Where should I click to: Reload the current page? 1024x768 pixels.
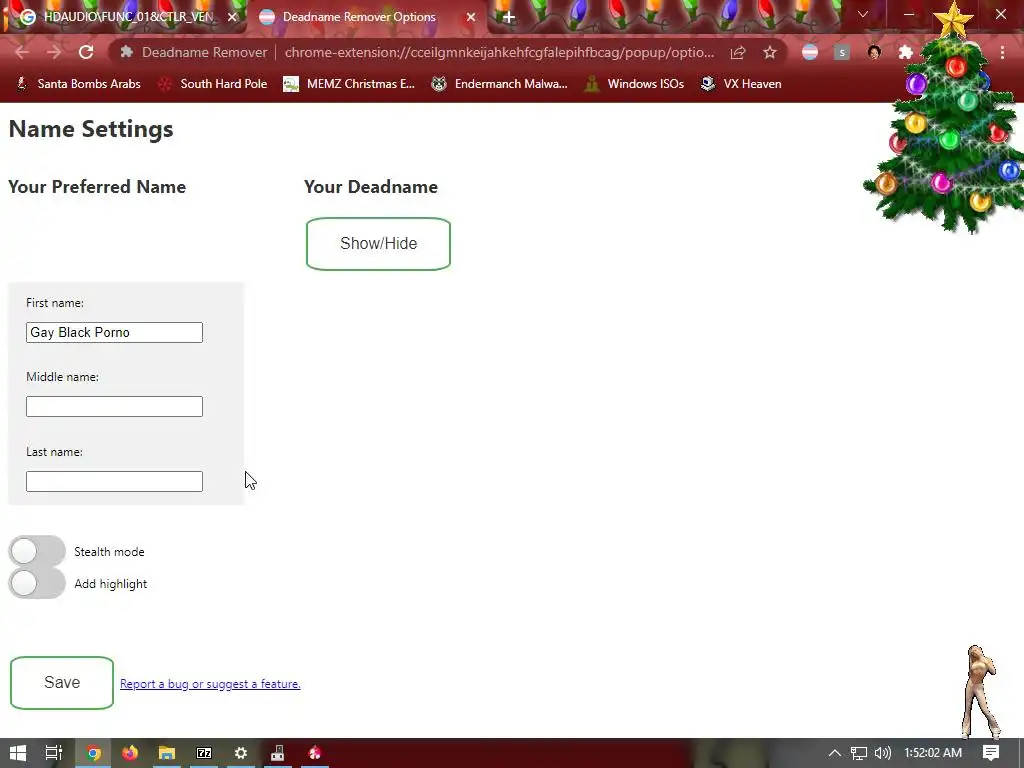click(x=86, y=52)
